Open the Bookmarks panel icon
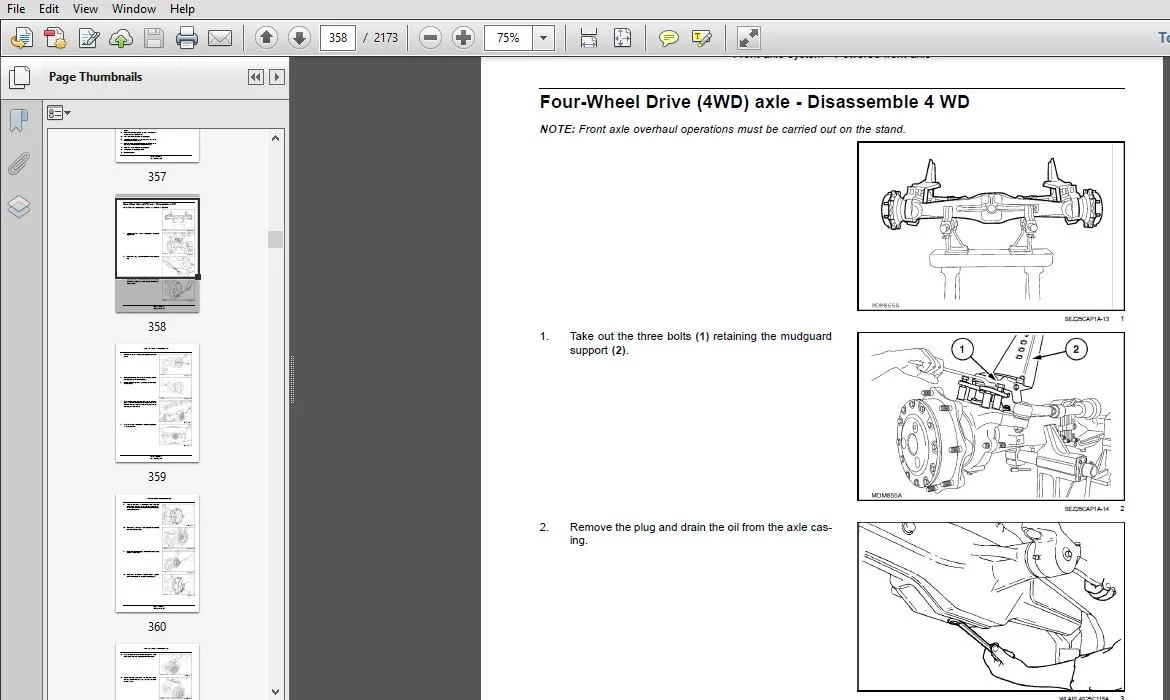 click(19, 119)
